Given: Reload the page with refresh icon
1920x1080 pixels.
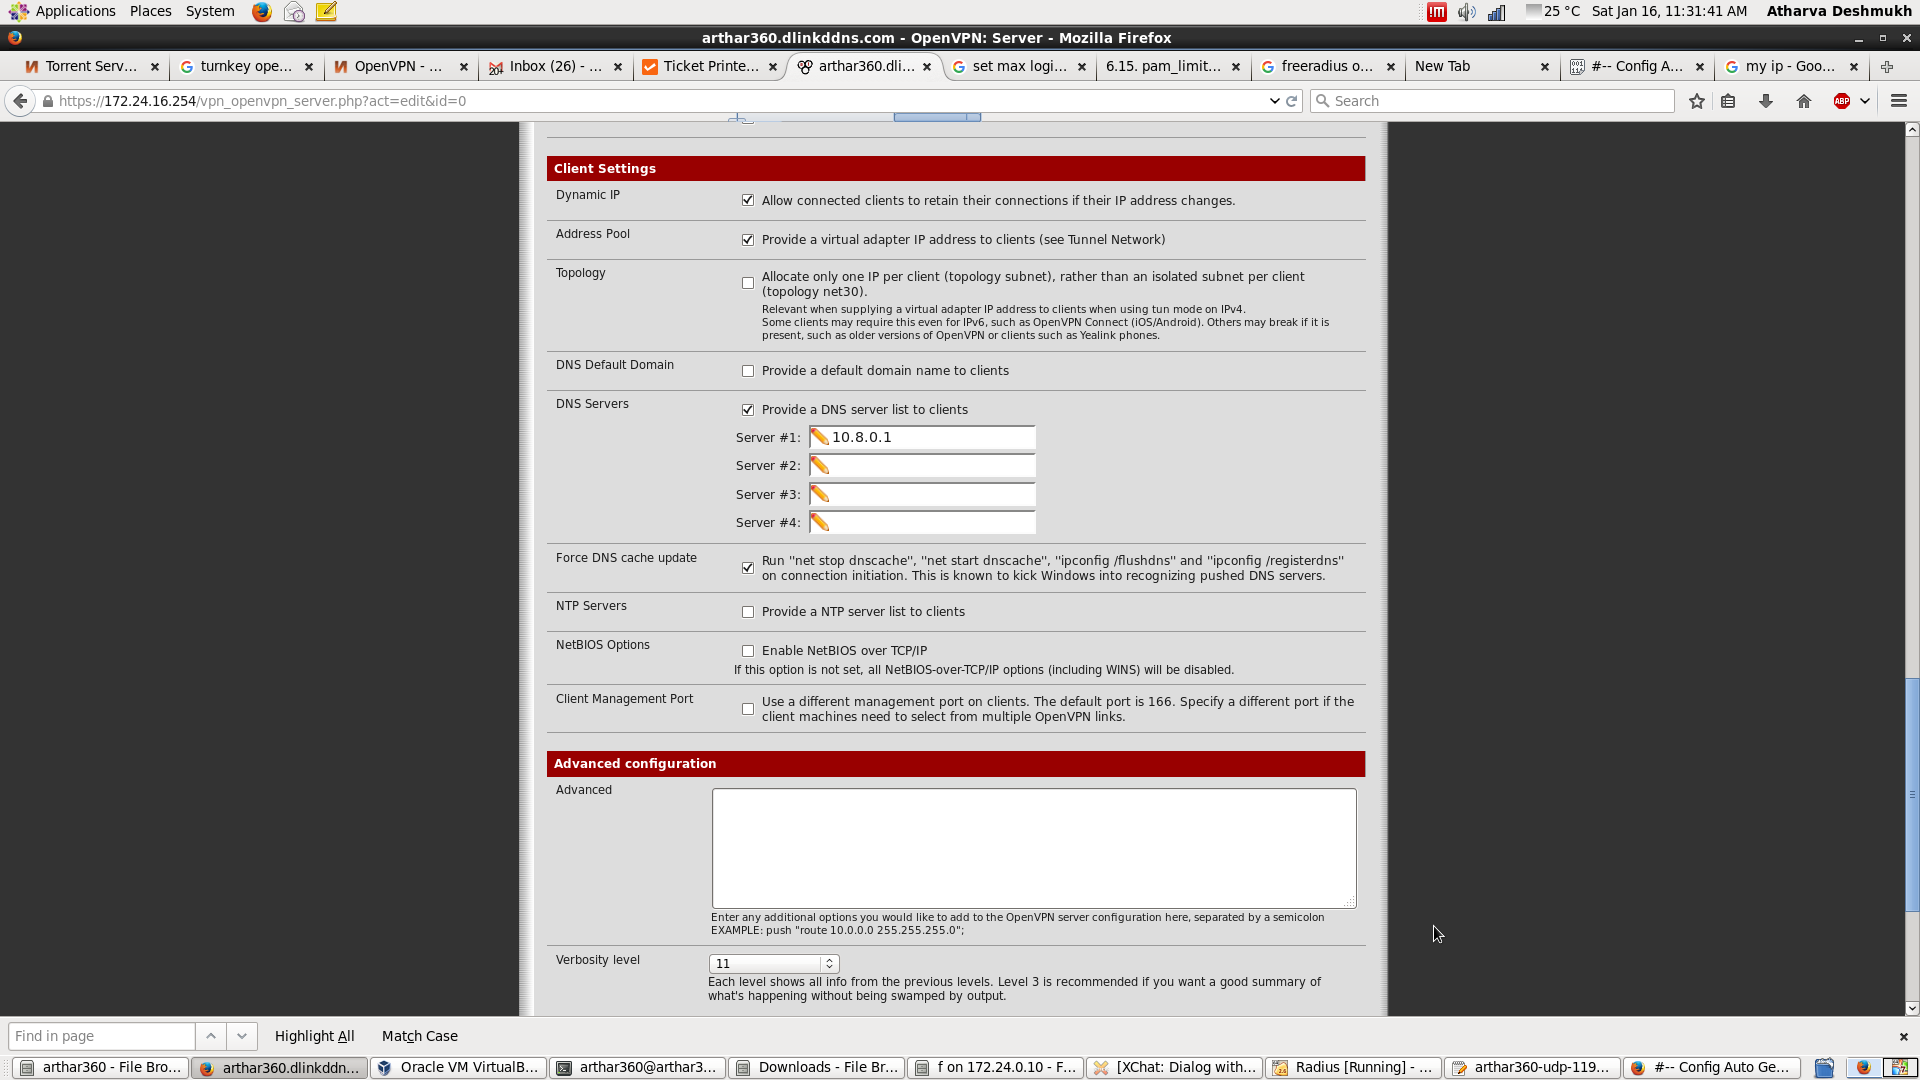Looking at the screenshot, I should point(1291,101).
